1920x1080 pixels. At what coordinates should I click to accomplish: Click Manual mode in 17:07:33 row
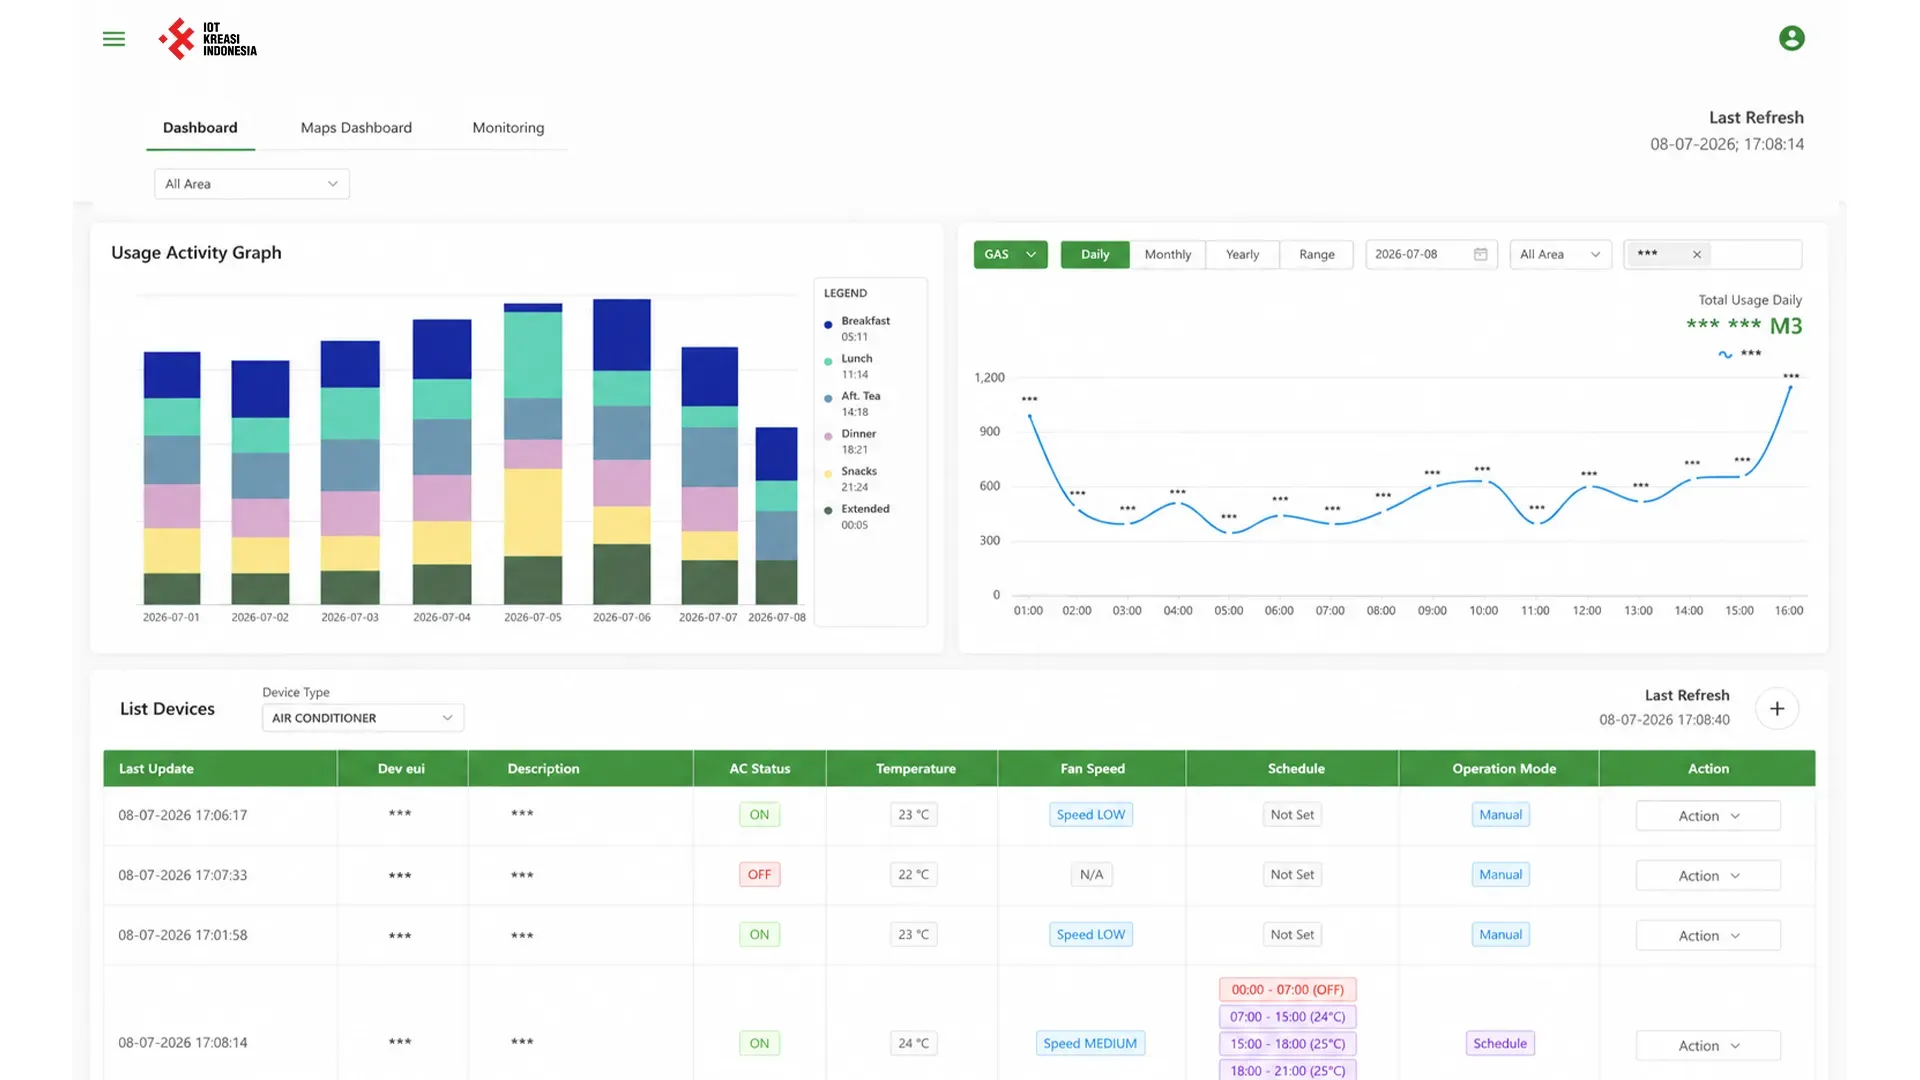coord(1500,875)
